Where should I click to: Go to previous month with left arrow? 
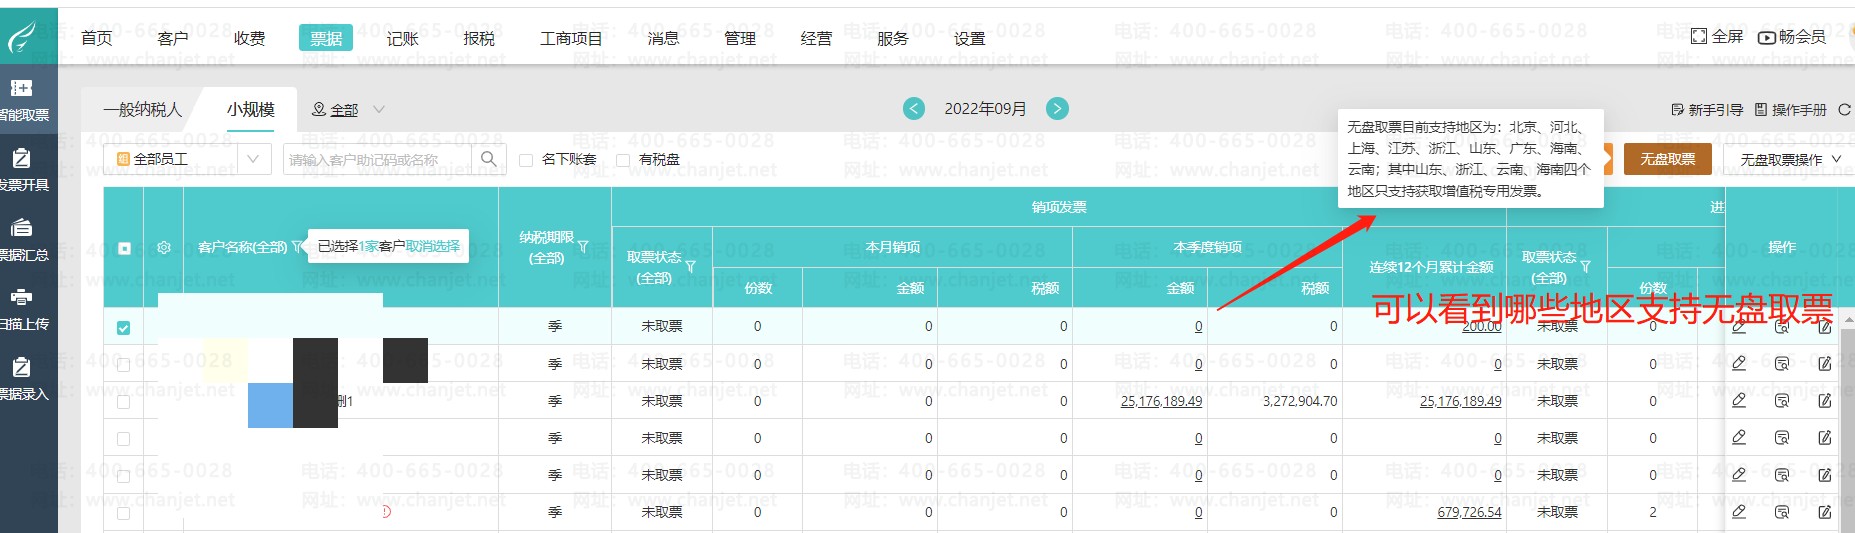(x=914, y=108)
